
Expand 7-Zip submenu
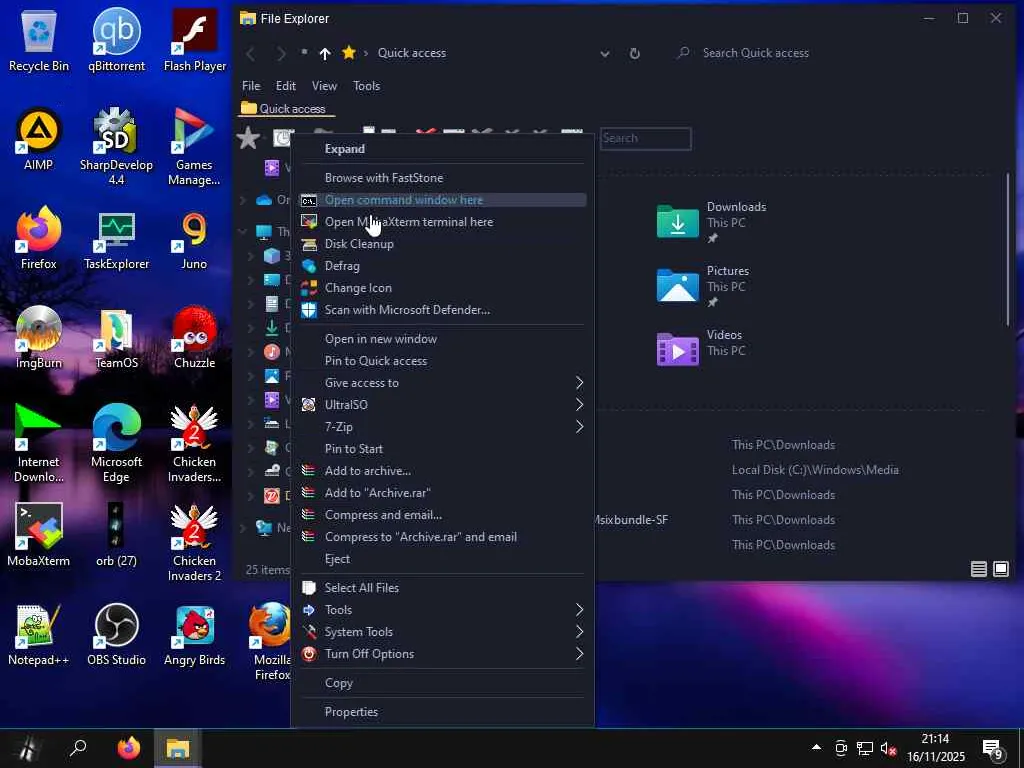click(x=579, y=427)
